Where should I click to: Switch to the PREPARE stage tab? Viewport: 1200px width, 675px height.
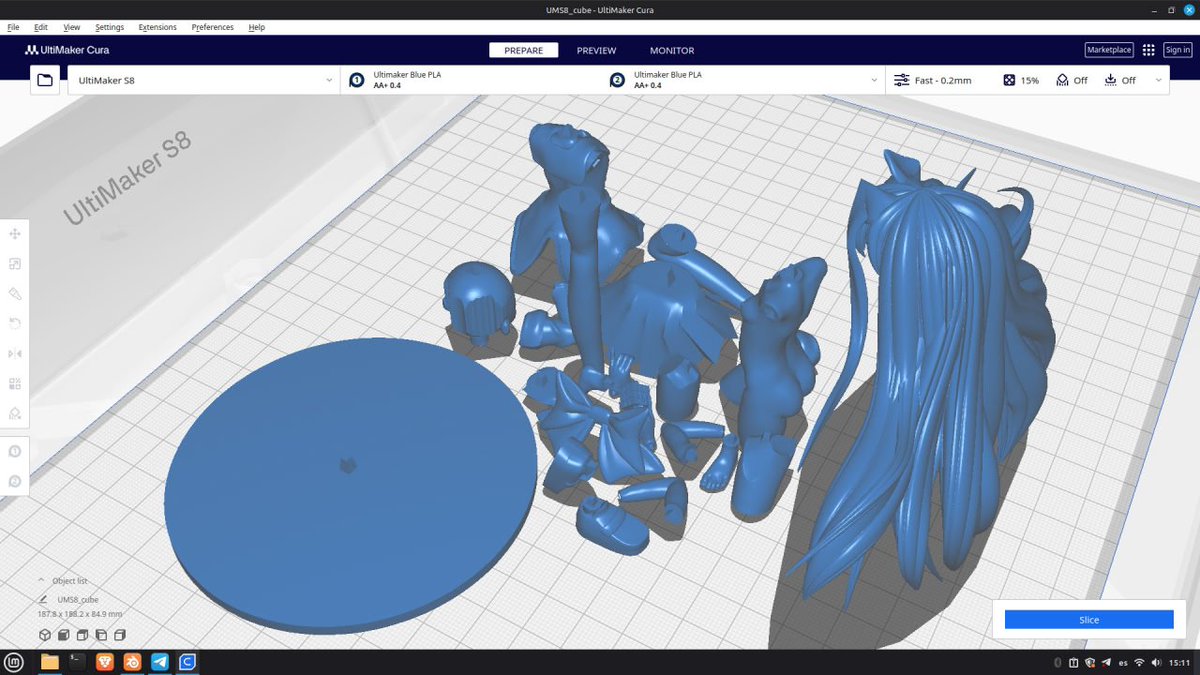coord(524,50)
